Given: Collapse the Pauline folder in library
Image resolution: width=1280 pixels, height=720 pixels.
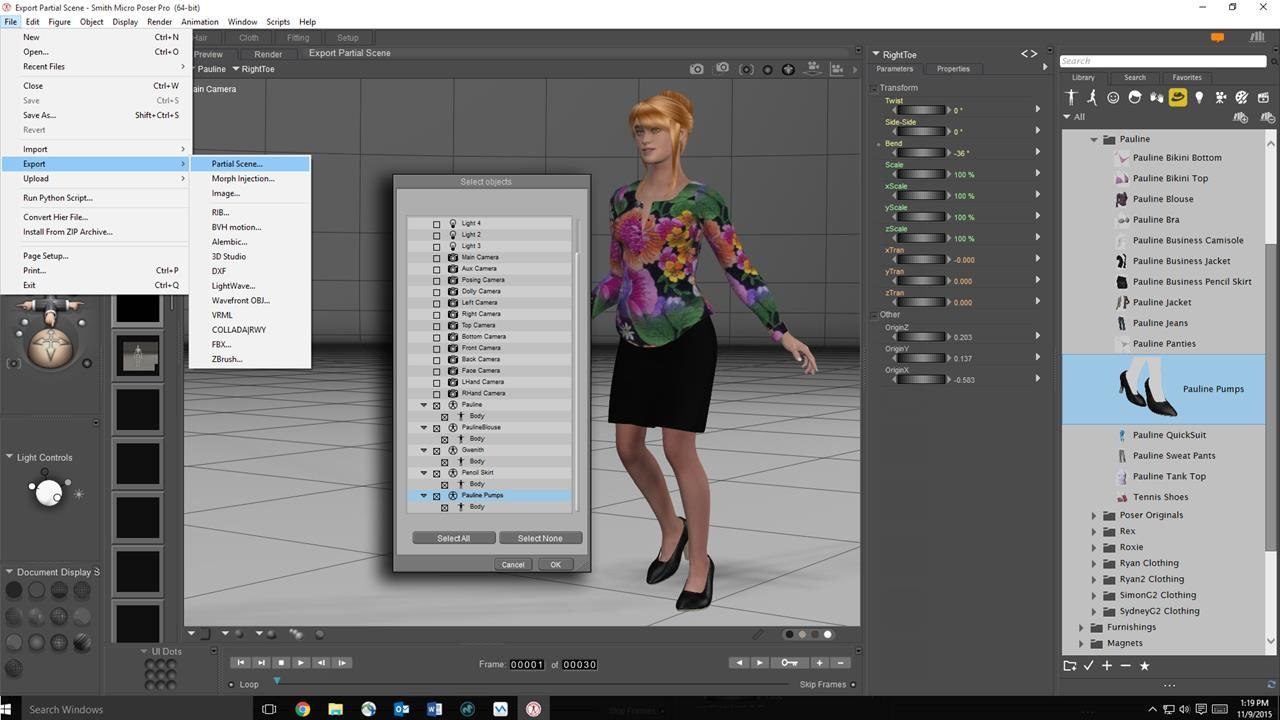Looking at the screenshot, I should 1094,139.
